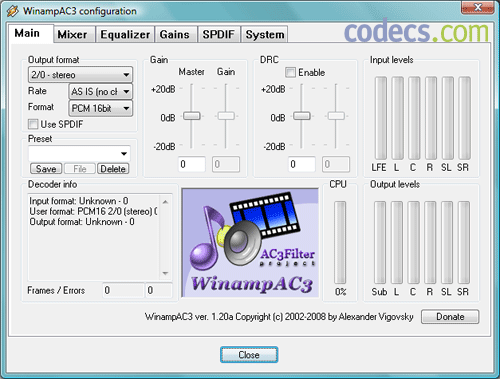Switch to the Mixer tab
This screenshot has height=379, width=500.
coord(72,35)
